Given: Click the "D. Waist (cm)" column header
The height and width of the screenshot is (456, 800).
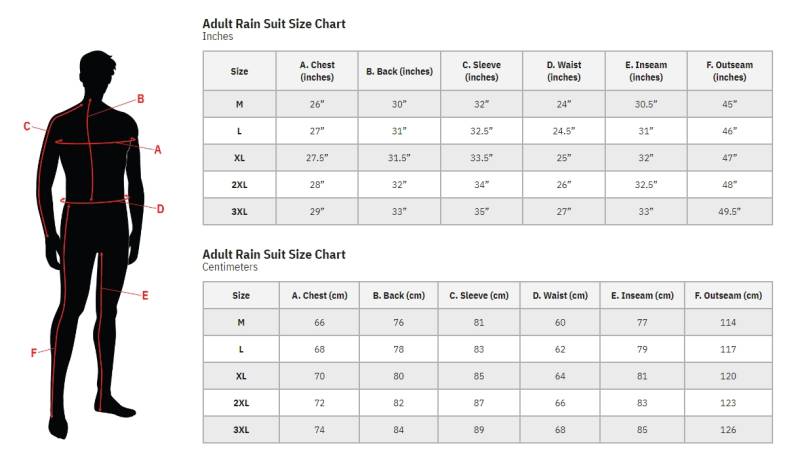Looking at the screenshot, I should pyautogui.click(x=562, y=295).
